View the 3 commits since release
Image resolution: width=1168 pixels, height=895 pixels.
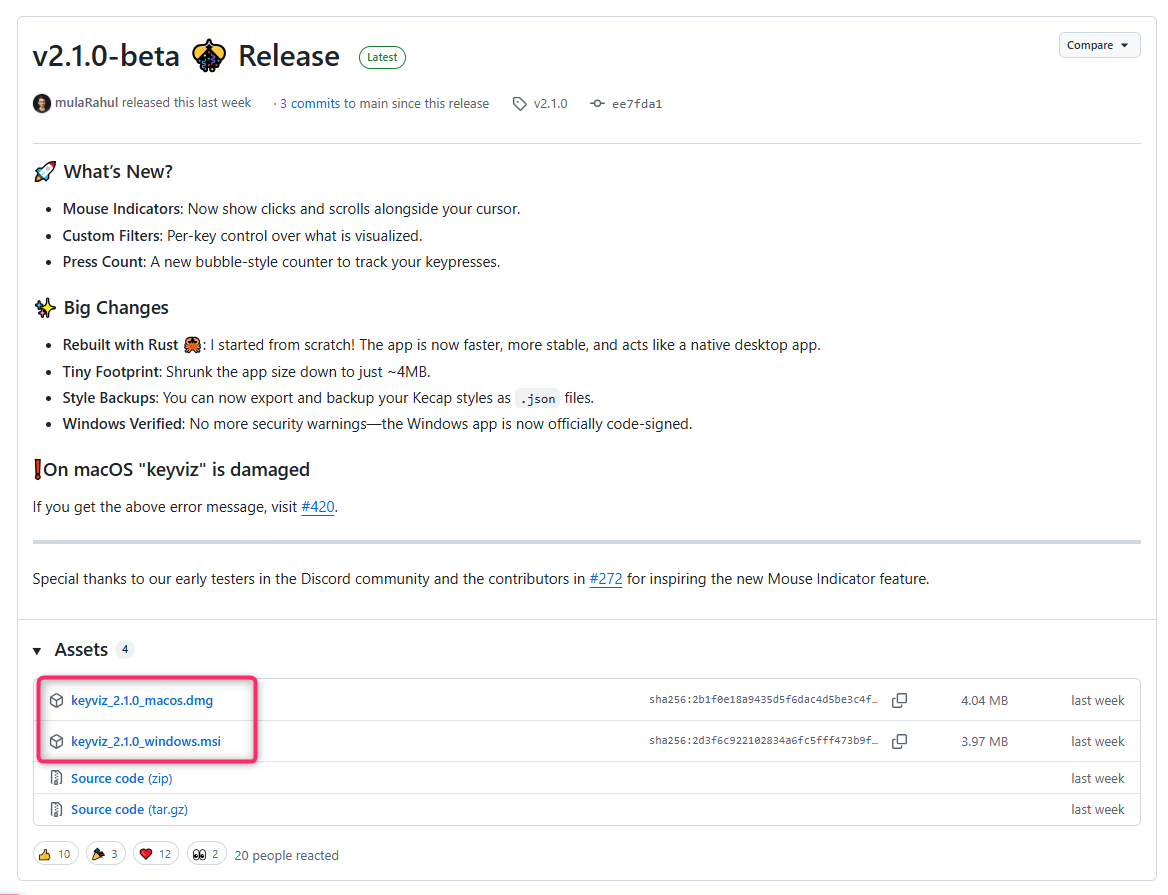[x=309, y=103]
